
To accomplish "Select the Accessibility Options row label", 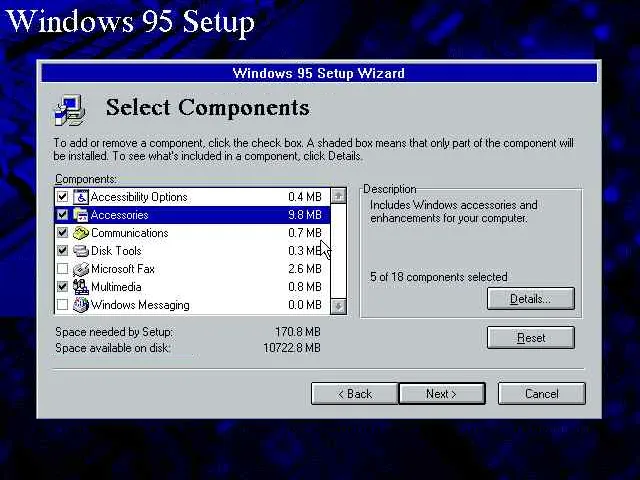I will click(139, 197).
